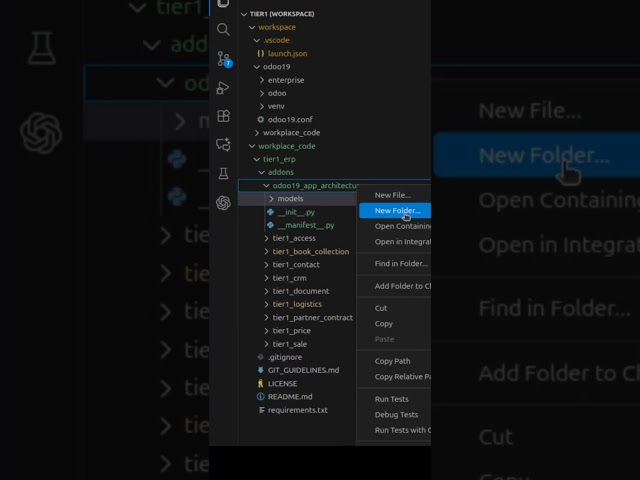Select the green workplace_code root folder
The height and width of the screenshot is (480, 640).
[287, 146]
